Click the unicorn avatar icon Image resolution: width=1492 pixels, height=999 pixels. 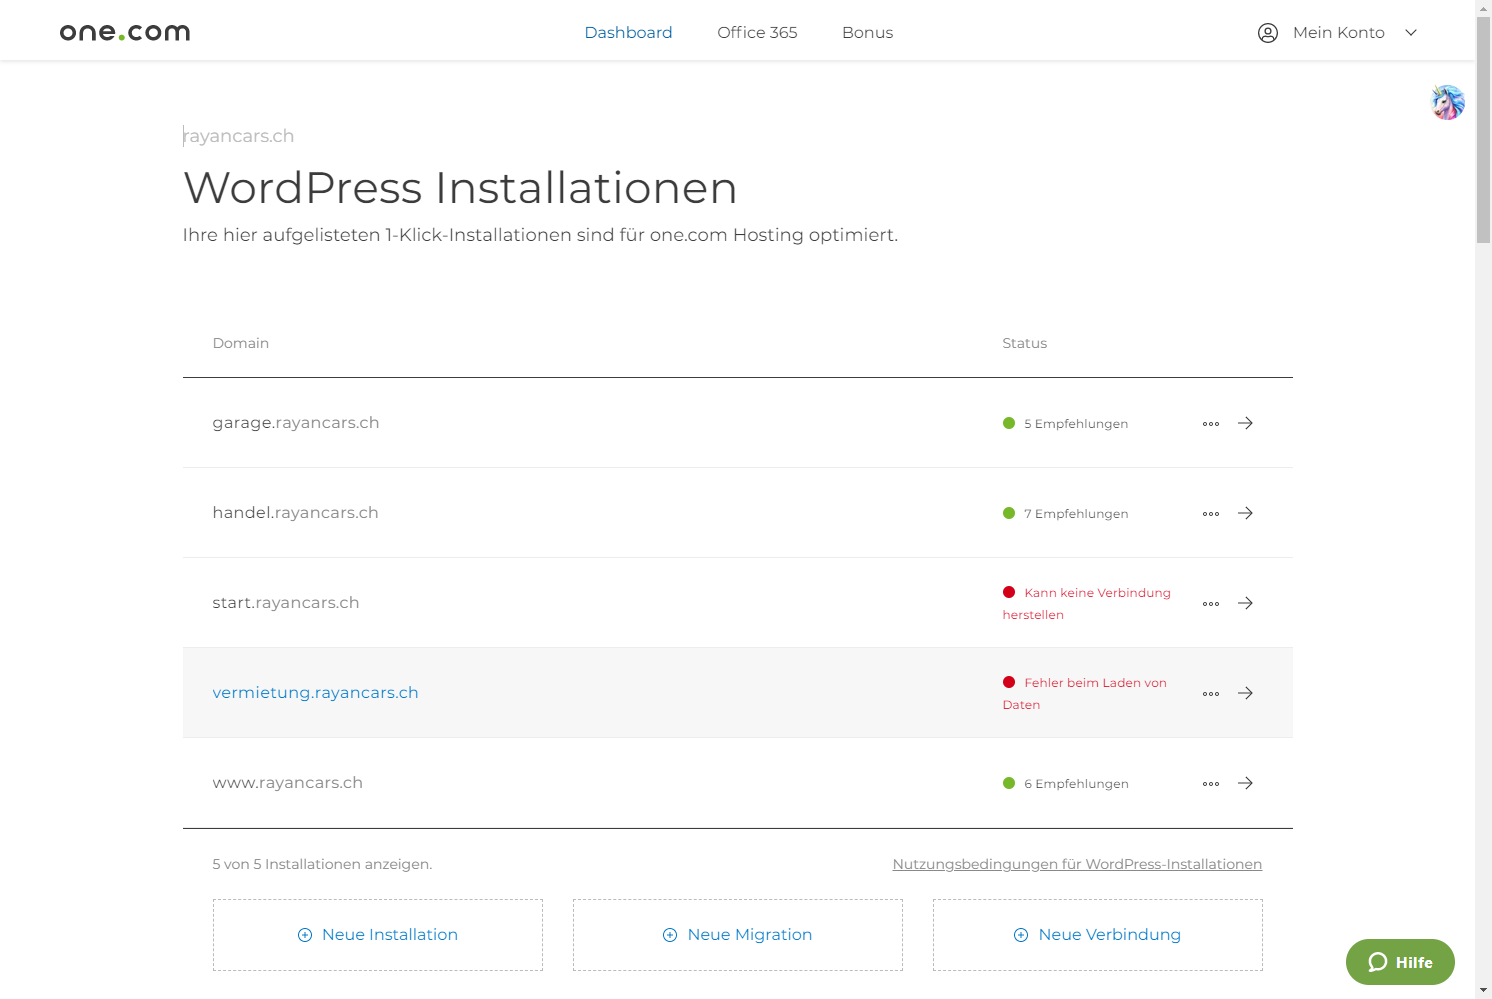click(1447, 102)
